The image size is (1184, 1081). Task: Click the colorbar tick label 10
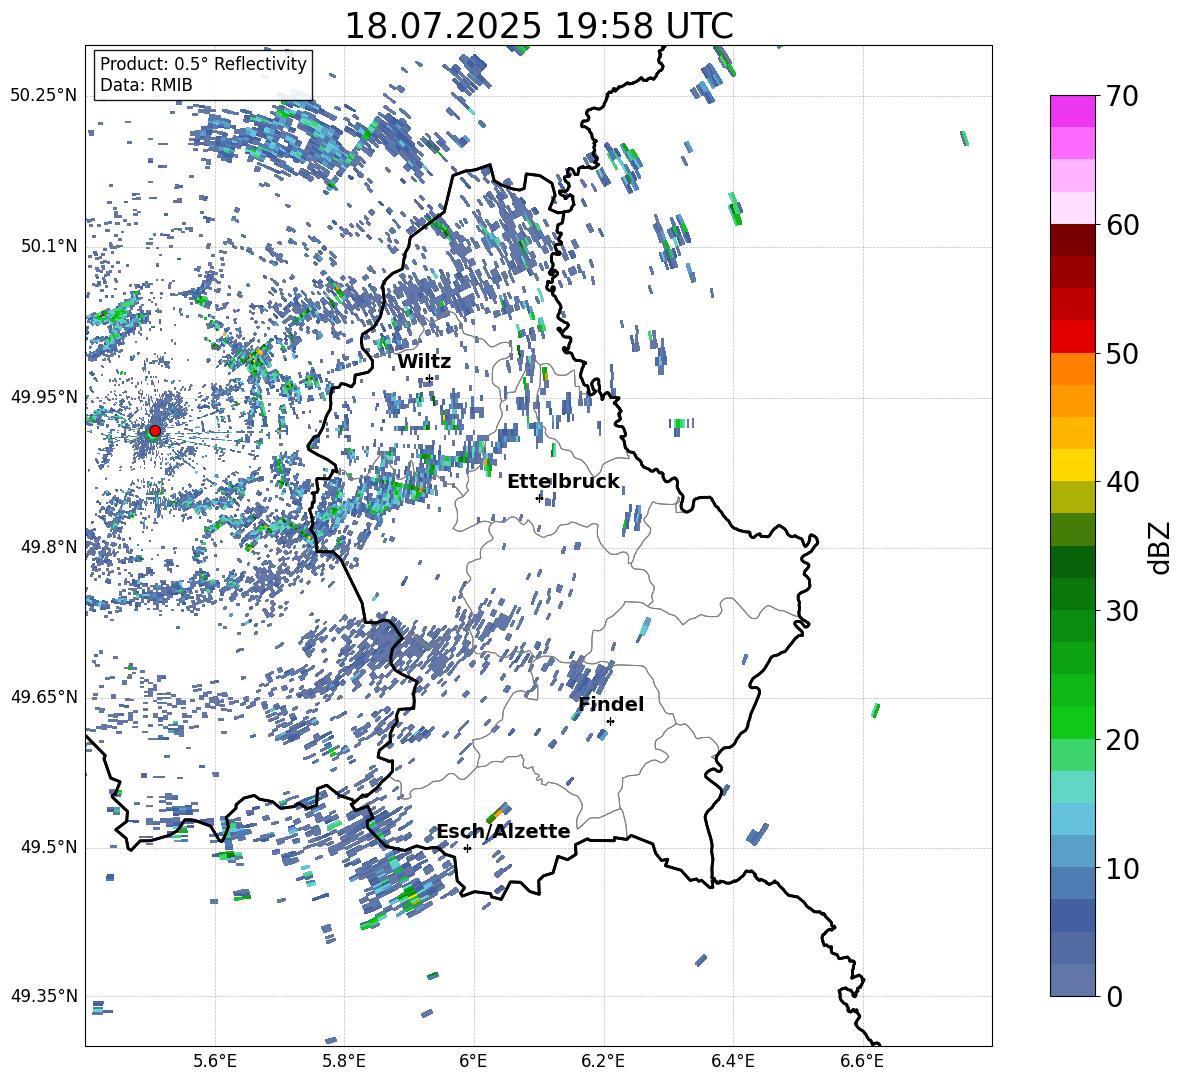pyautogui.click(x=1122, y=868)
